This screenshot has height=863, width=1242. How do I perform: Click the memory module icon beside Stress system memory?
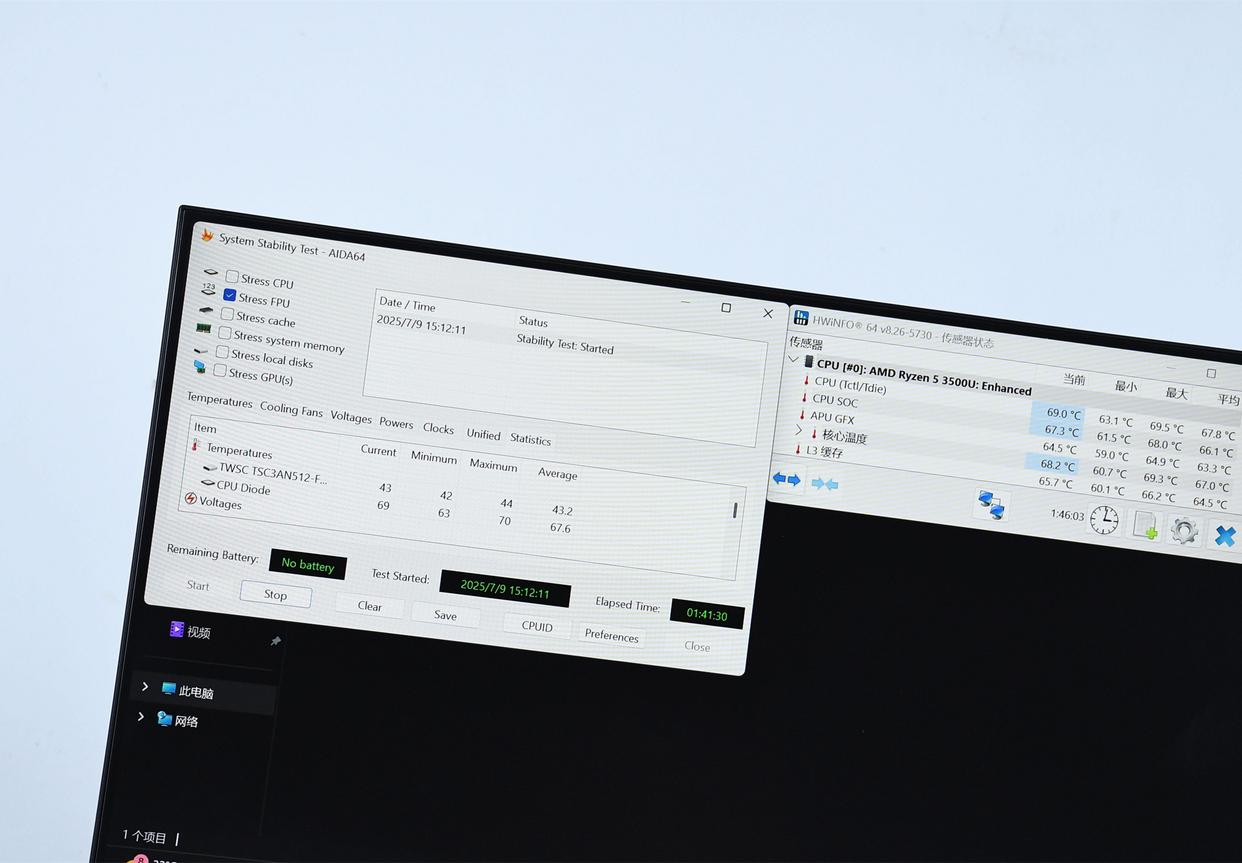coord(203,328)
